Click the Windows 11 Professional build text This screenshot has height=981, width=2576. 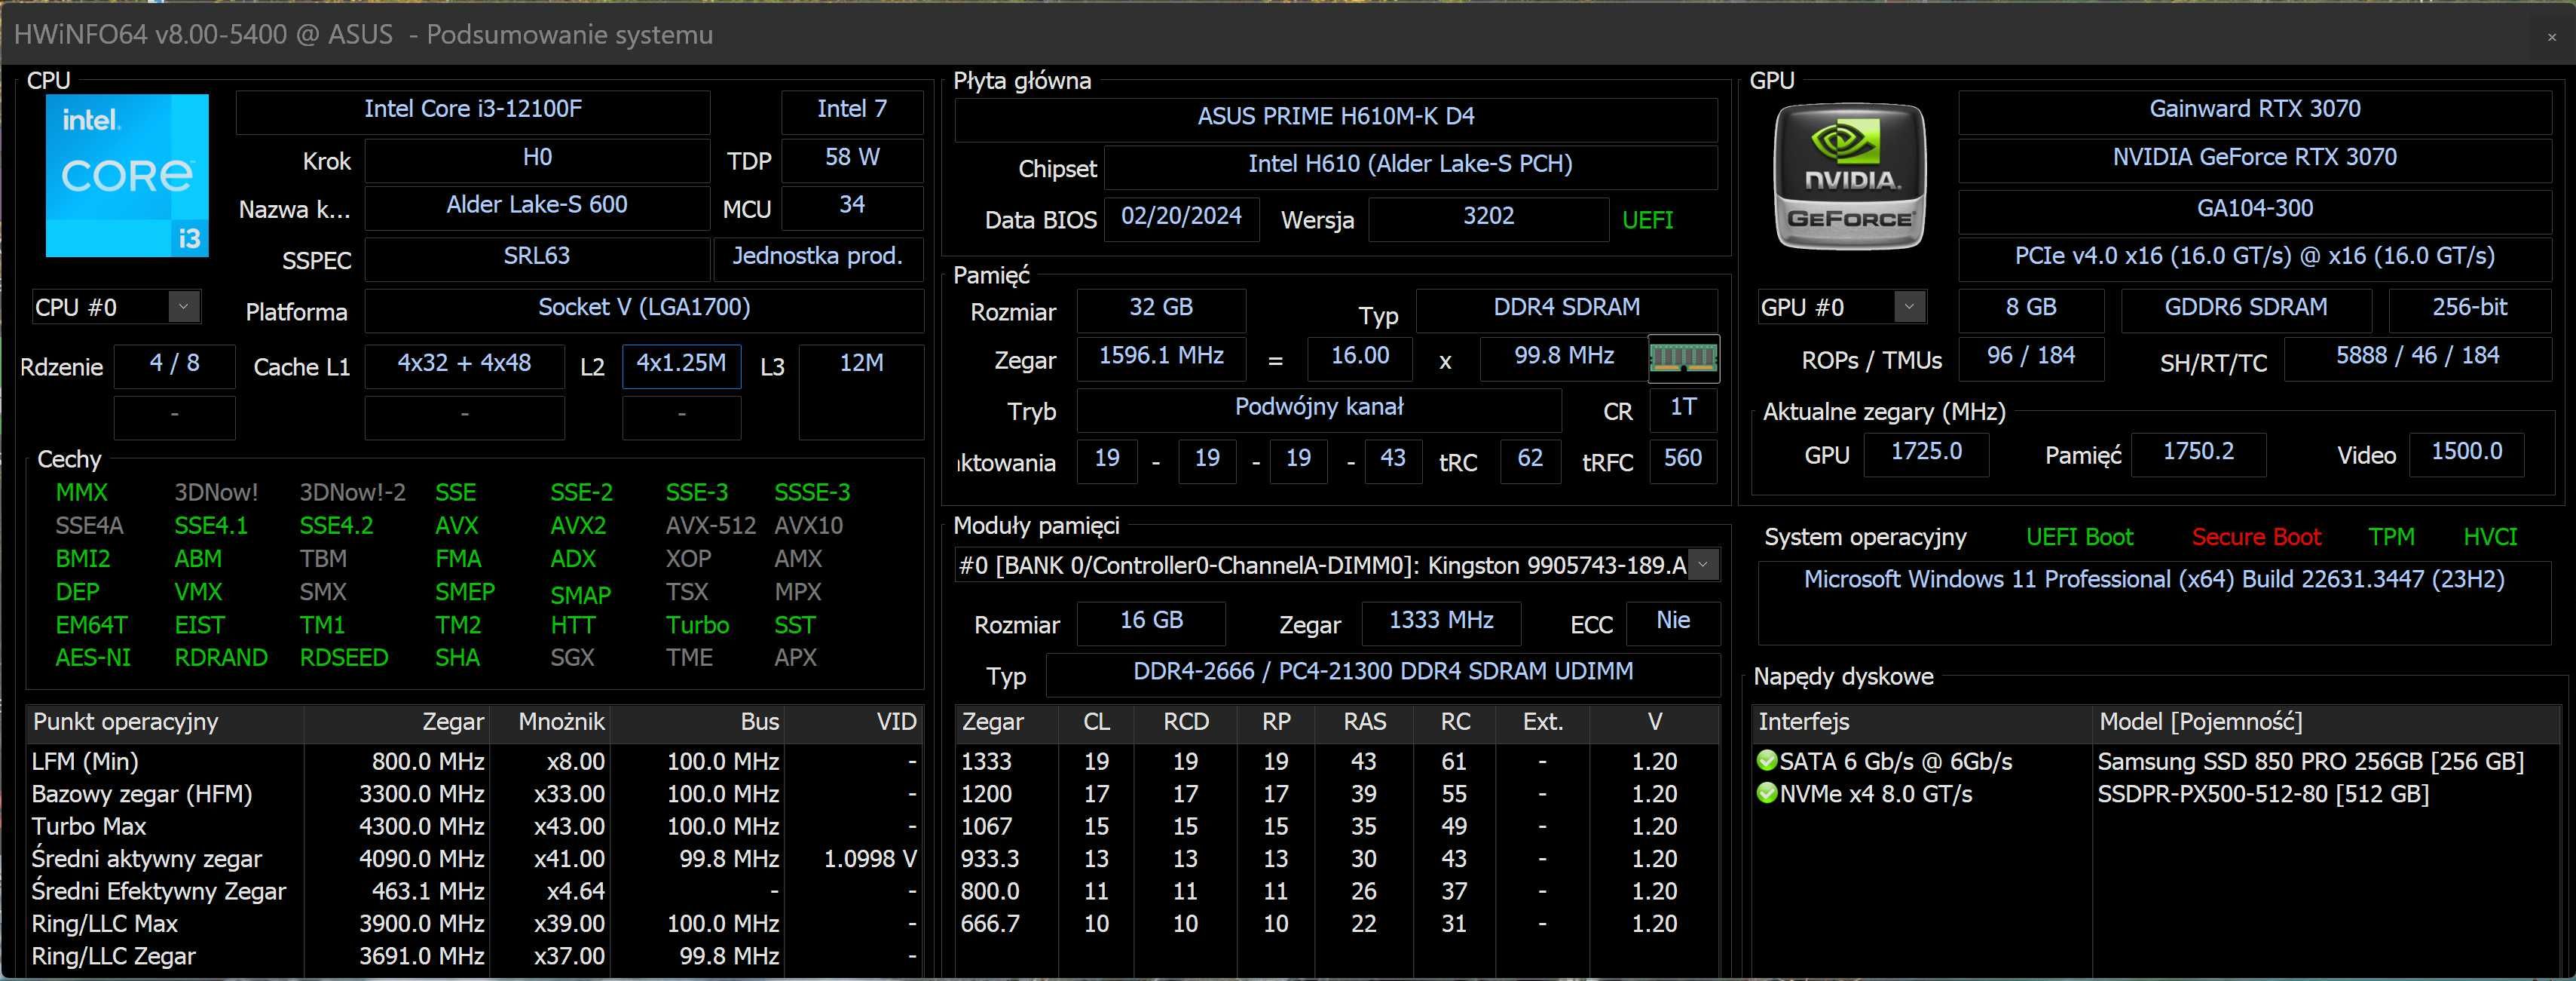tap(2154, 580)
